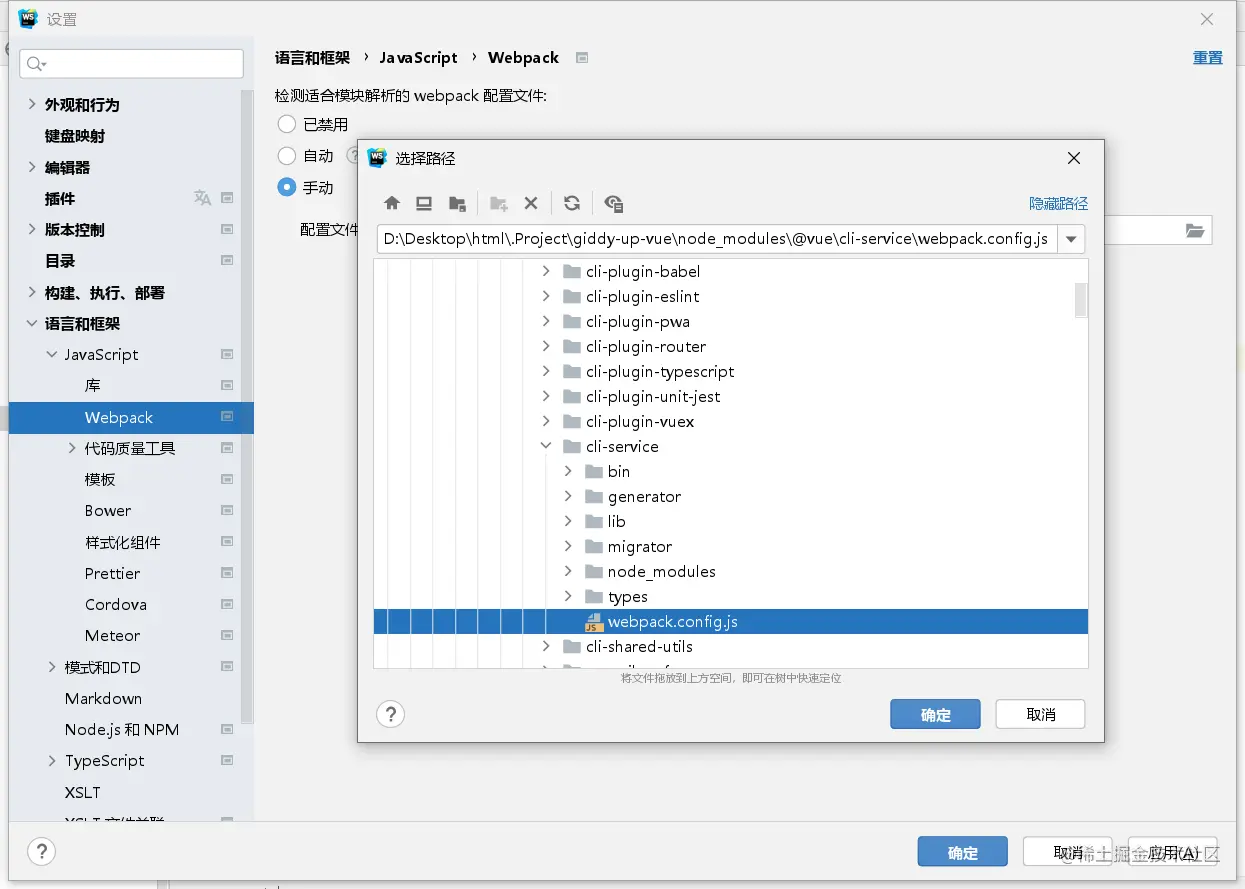Toggle show hidden files and directories icon

tap(614, 203)
